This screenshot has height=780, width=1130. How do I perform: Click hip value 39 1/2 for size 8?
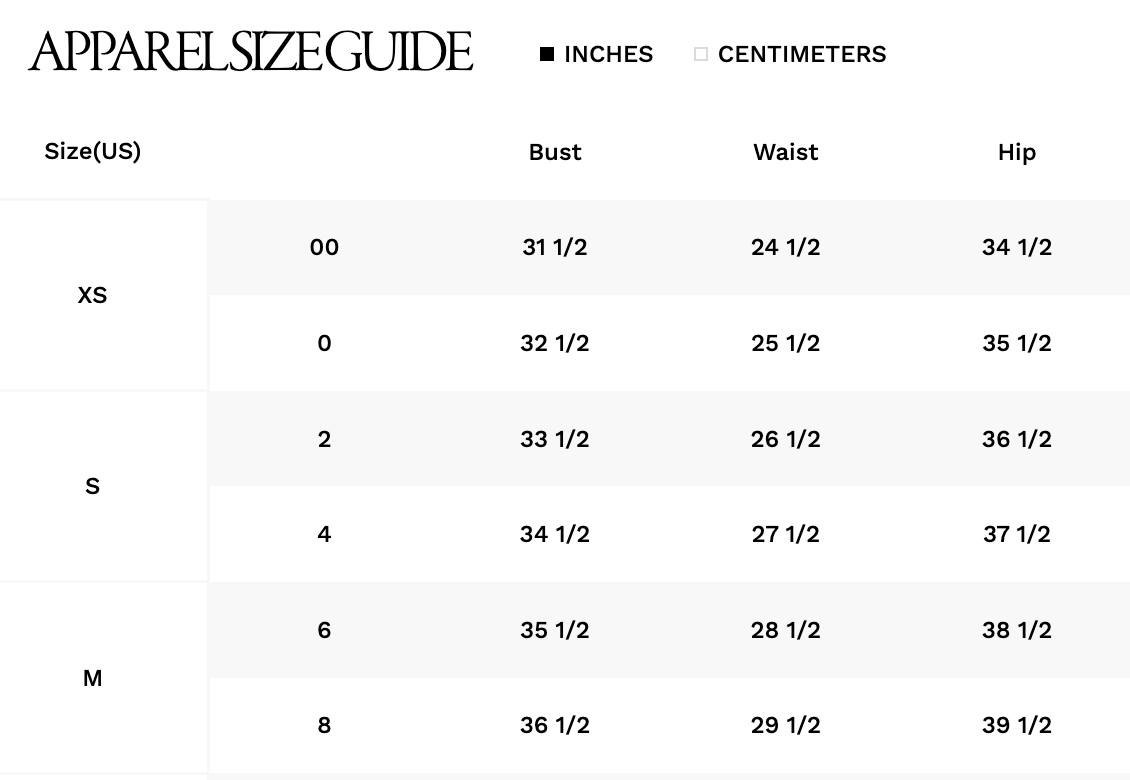tap(1016, 725)
